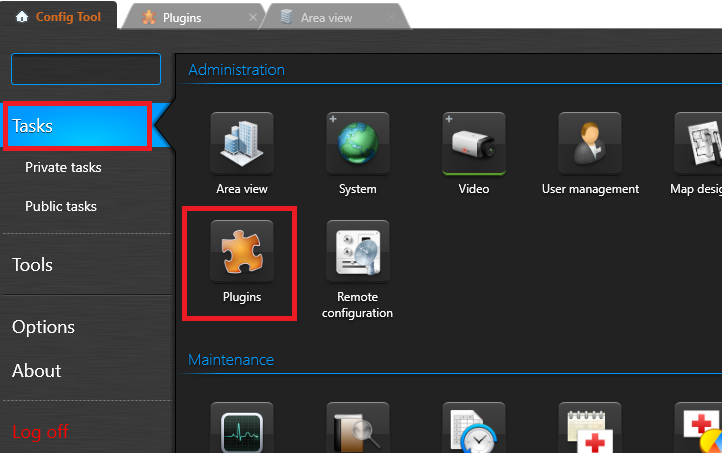Viewport: 722px width, 453px height.
Task: Open the Remote configuration task
Action: [358, 251]
